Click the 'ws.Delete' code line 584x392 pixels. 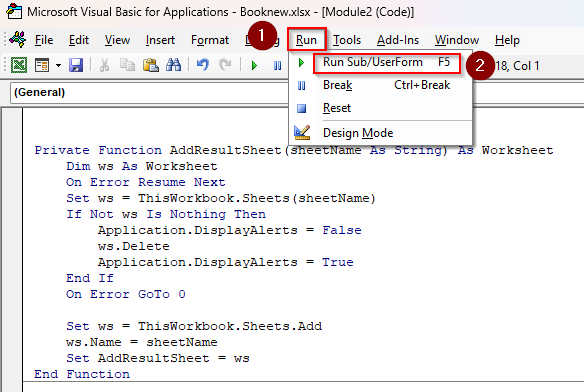(134, 246)
